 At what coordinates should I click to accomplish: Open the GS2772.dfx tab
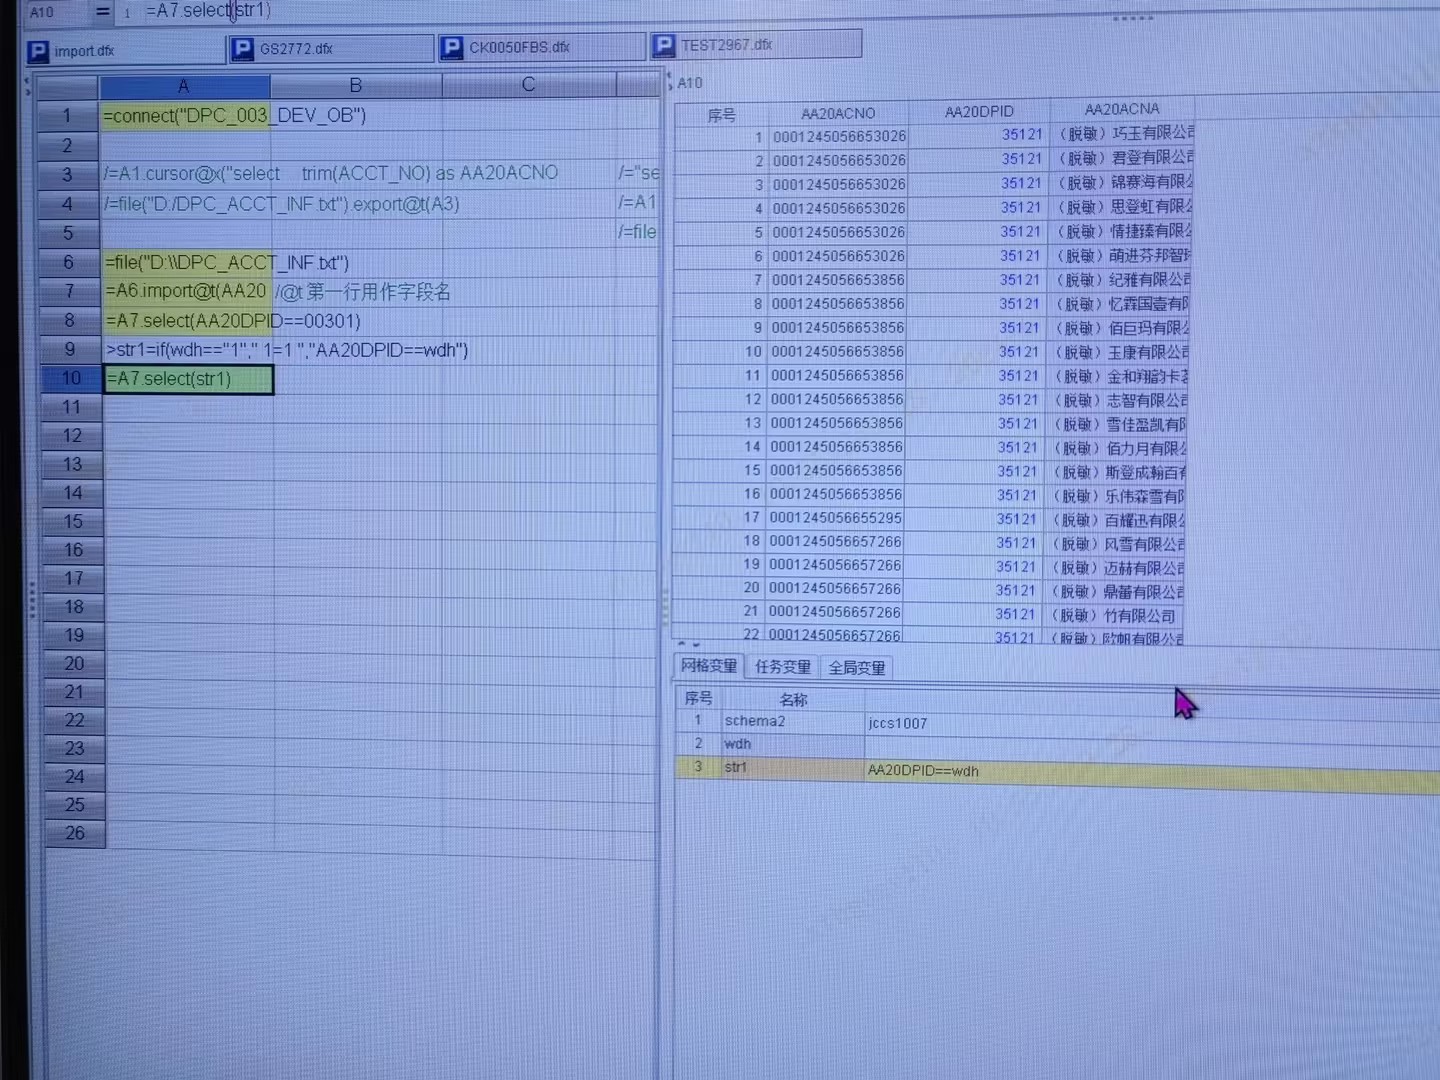pyautogui.click(x=331, y=48)
